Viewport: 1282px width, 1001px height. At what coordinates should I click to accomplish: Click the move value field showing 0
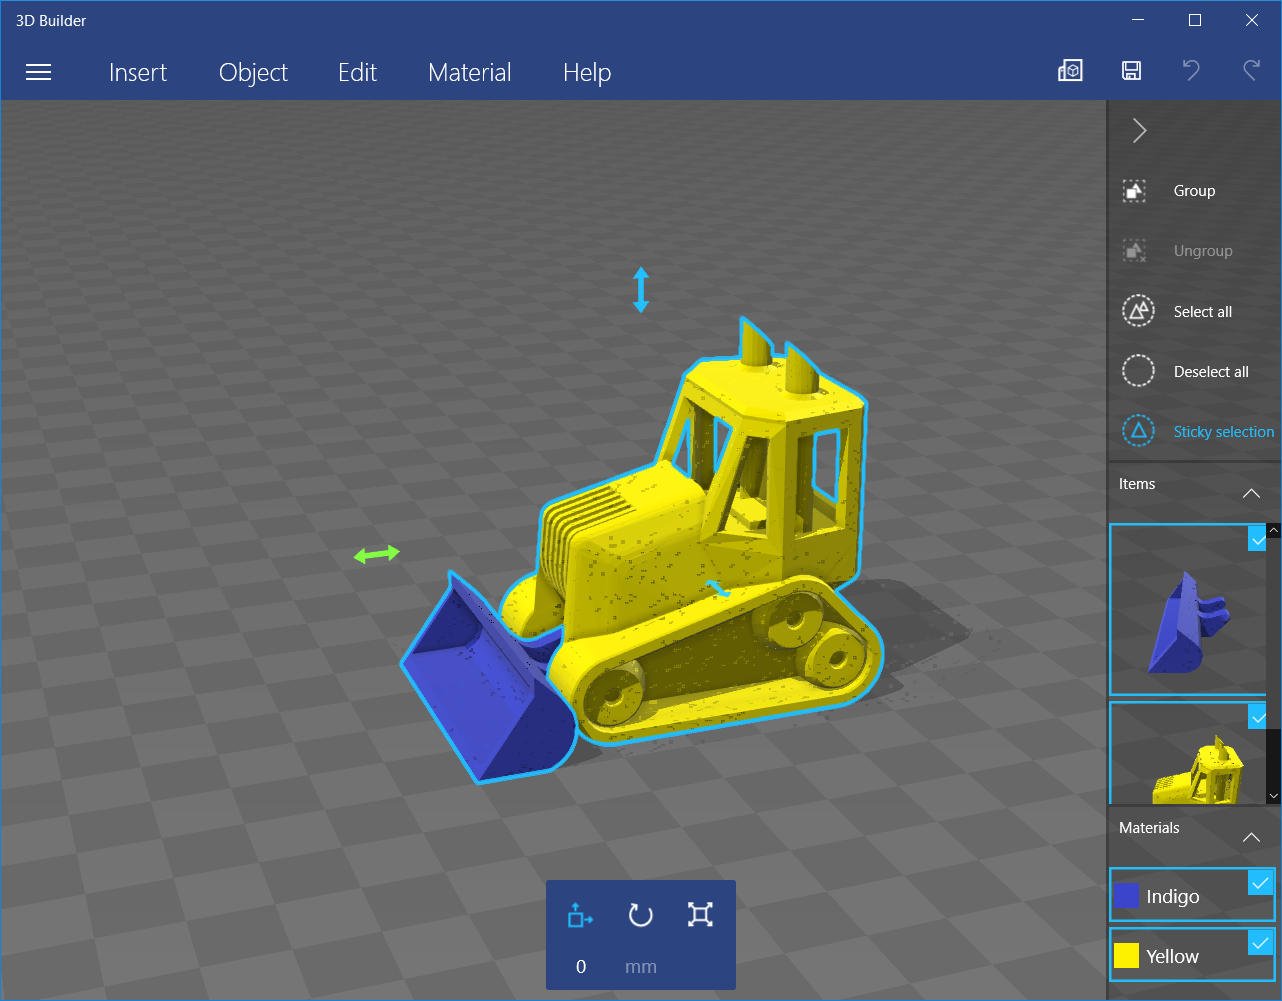coord(581,967)
